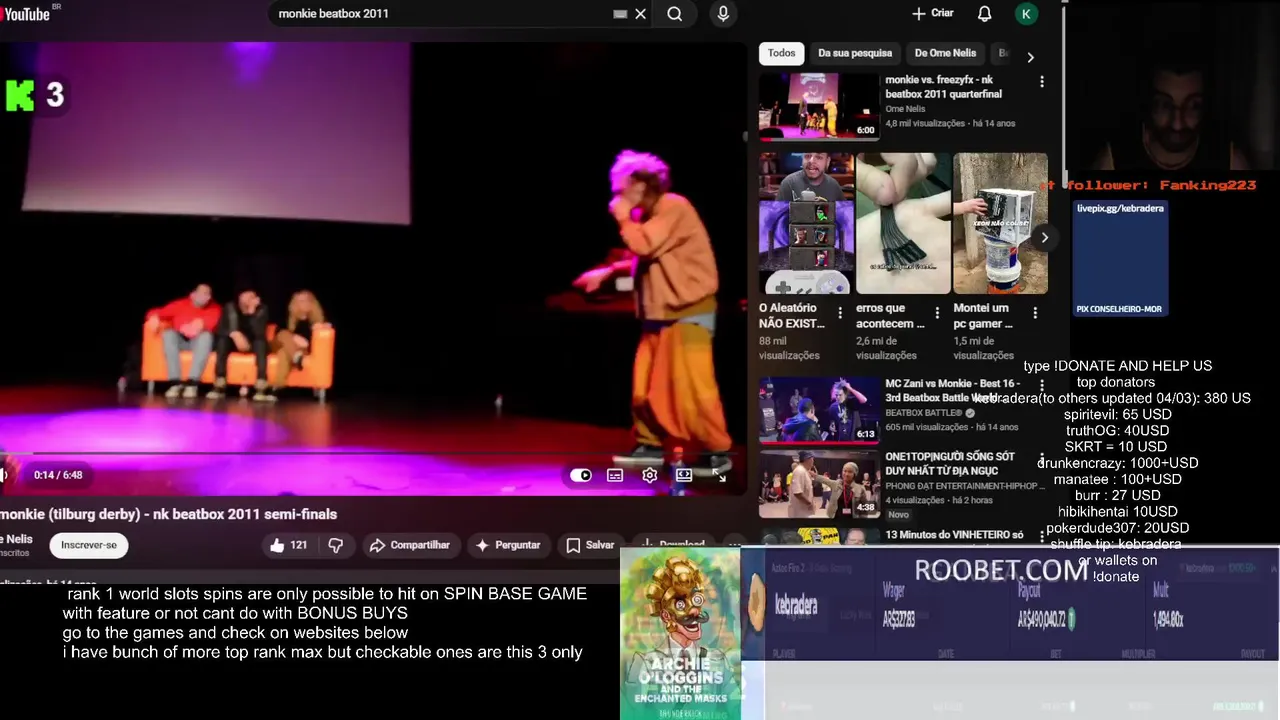
Task: Open options for the 'erros que acontecem' short
Action: click(937, 313)
